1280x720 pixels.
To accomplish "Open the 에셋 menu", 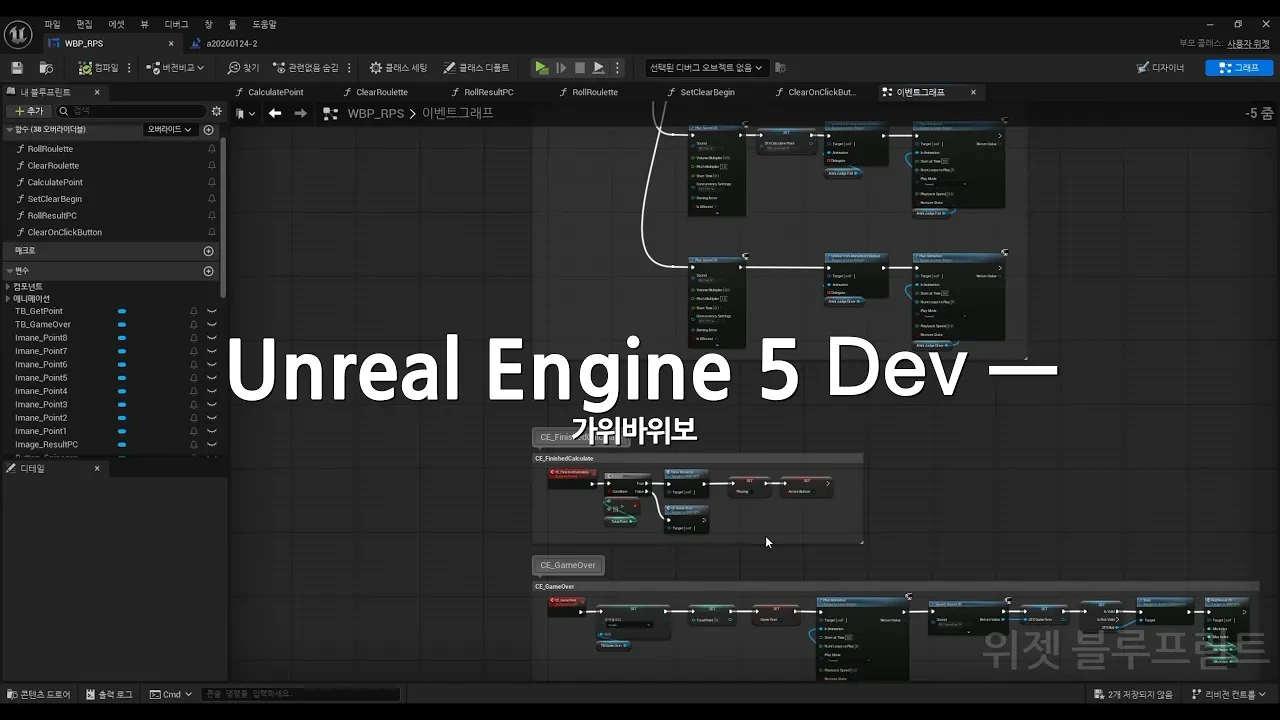I will click(x=117, y=24).
